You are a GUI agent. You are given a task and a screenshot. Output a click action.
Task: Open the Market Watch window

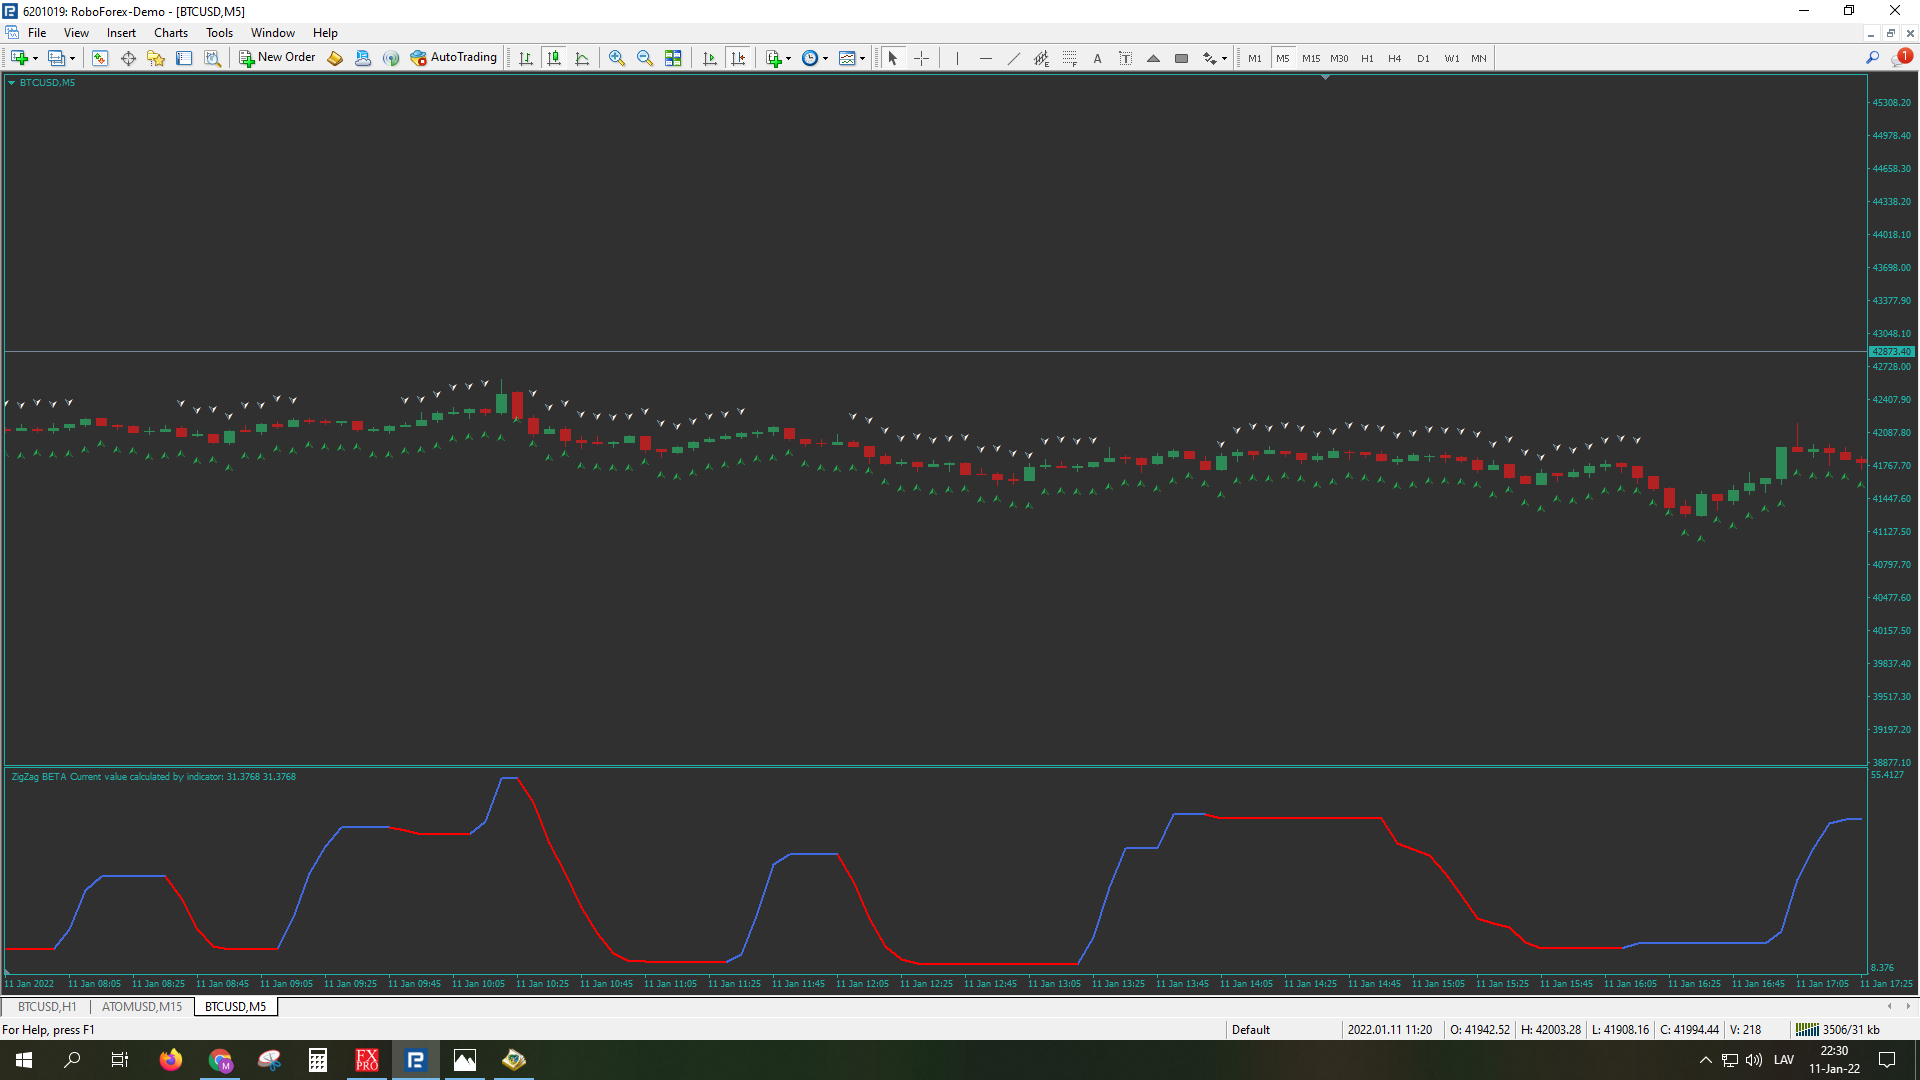[100, 58]
